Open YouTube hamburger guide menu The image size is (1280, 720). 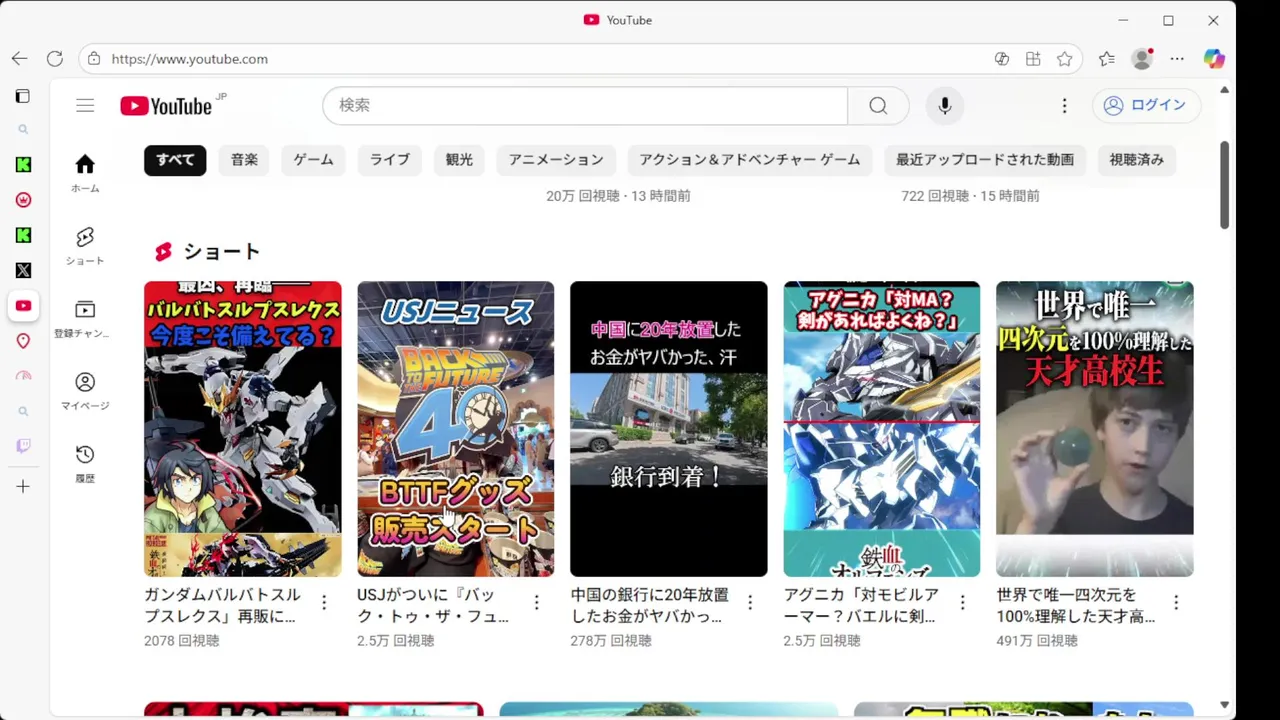pos(85,105)
